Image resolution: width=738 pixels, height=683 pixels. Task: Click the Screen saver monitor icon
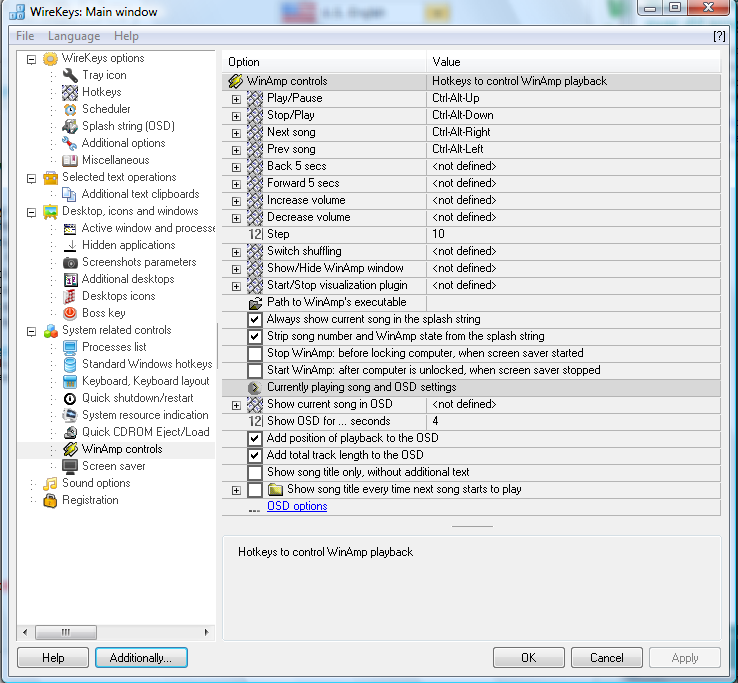[x=70, y=466]
